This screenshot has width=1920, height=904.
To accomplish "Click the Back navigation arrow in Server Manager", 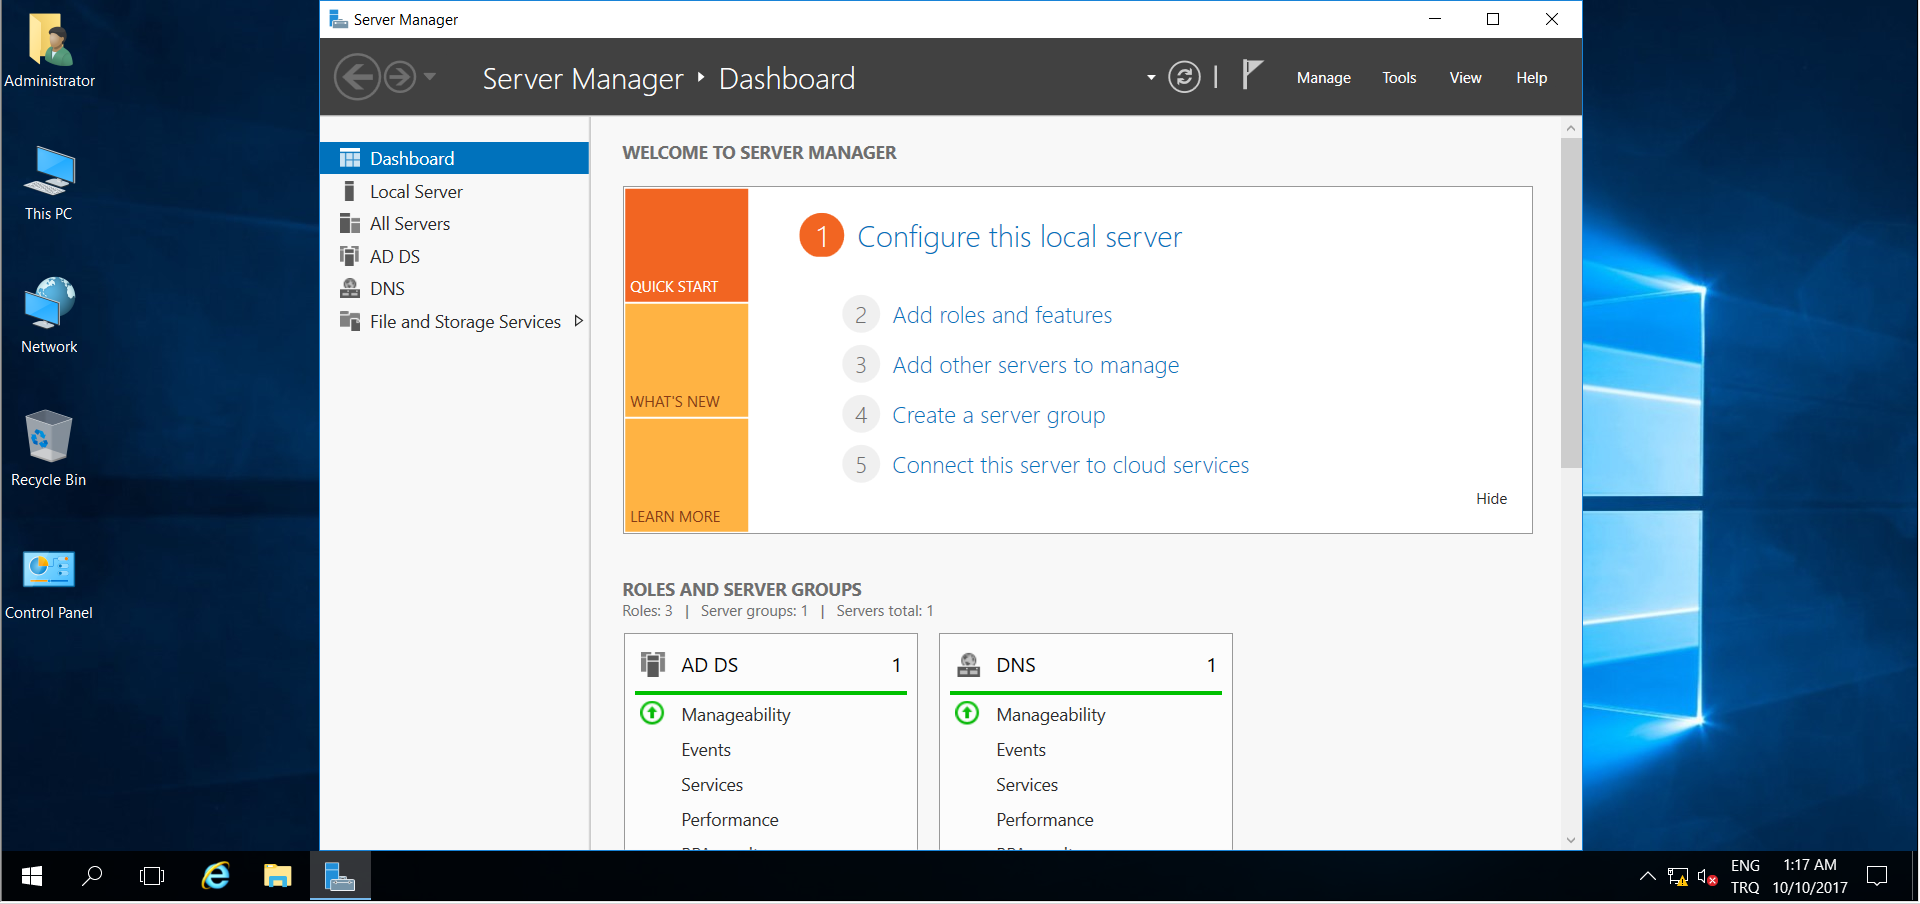I will 357,77.
